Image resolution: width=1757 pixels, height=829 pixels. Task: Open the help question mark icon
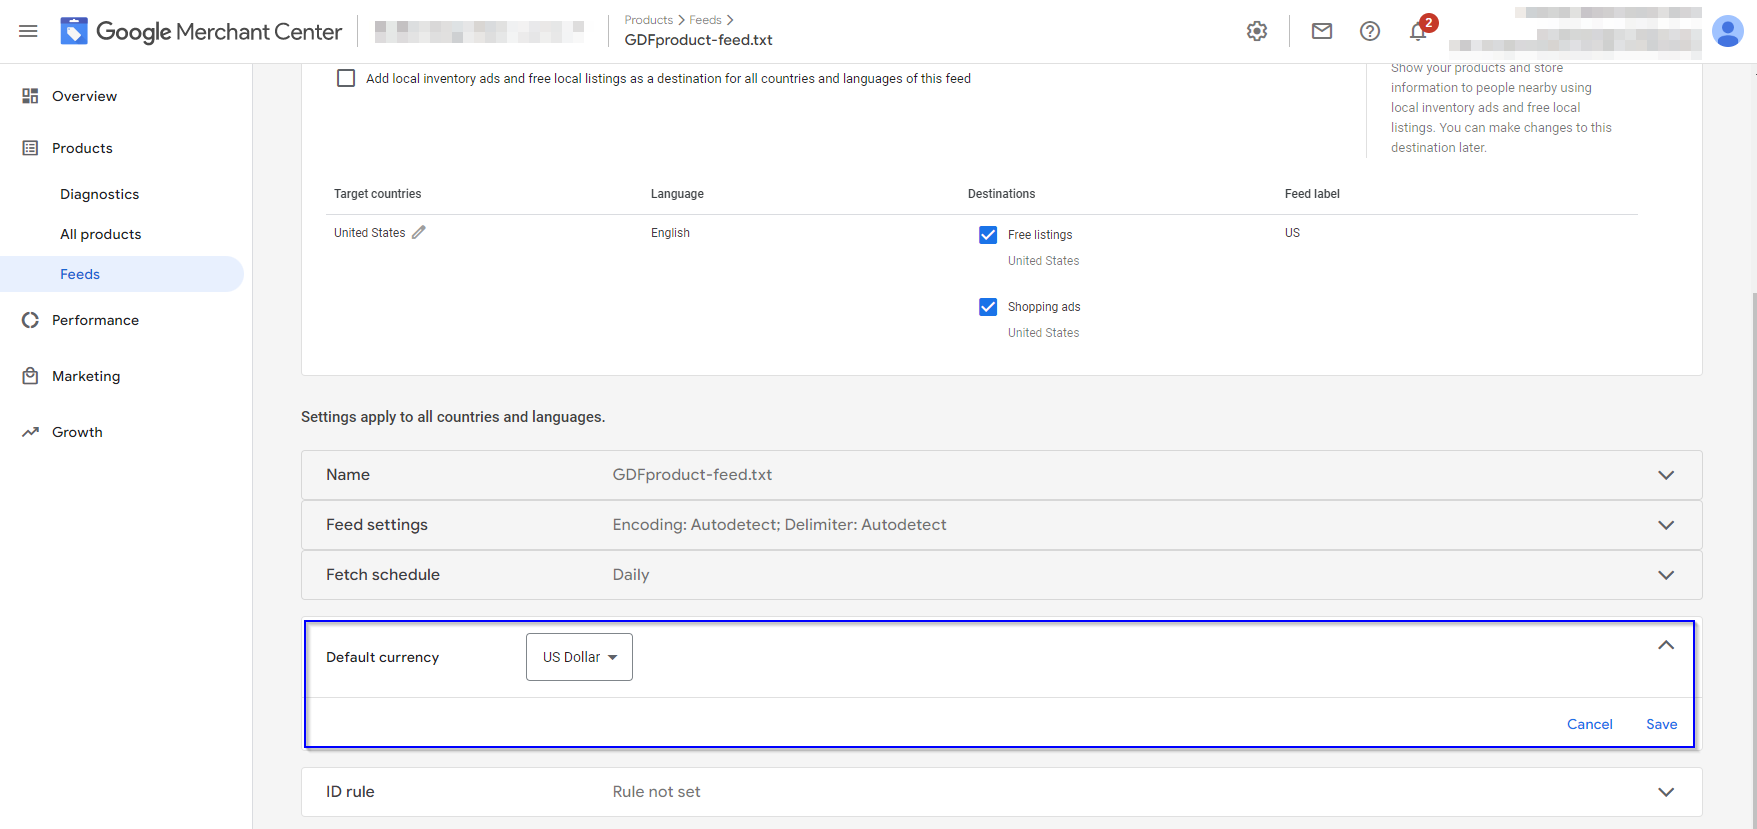[x=1370, y=31]
